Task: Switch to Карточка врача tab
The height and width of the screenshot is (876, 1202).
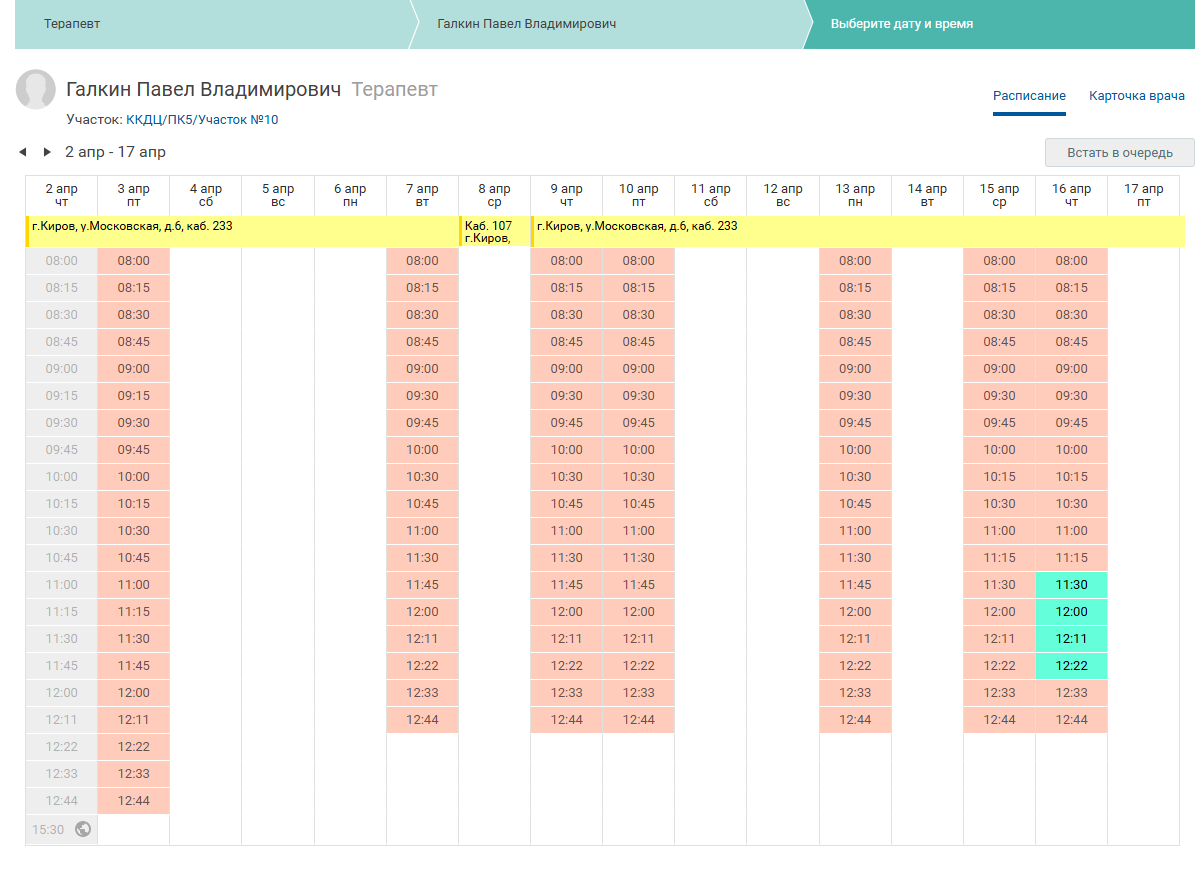Action: click(x=1137, y=96)
